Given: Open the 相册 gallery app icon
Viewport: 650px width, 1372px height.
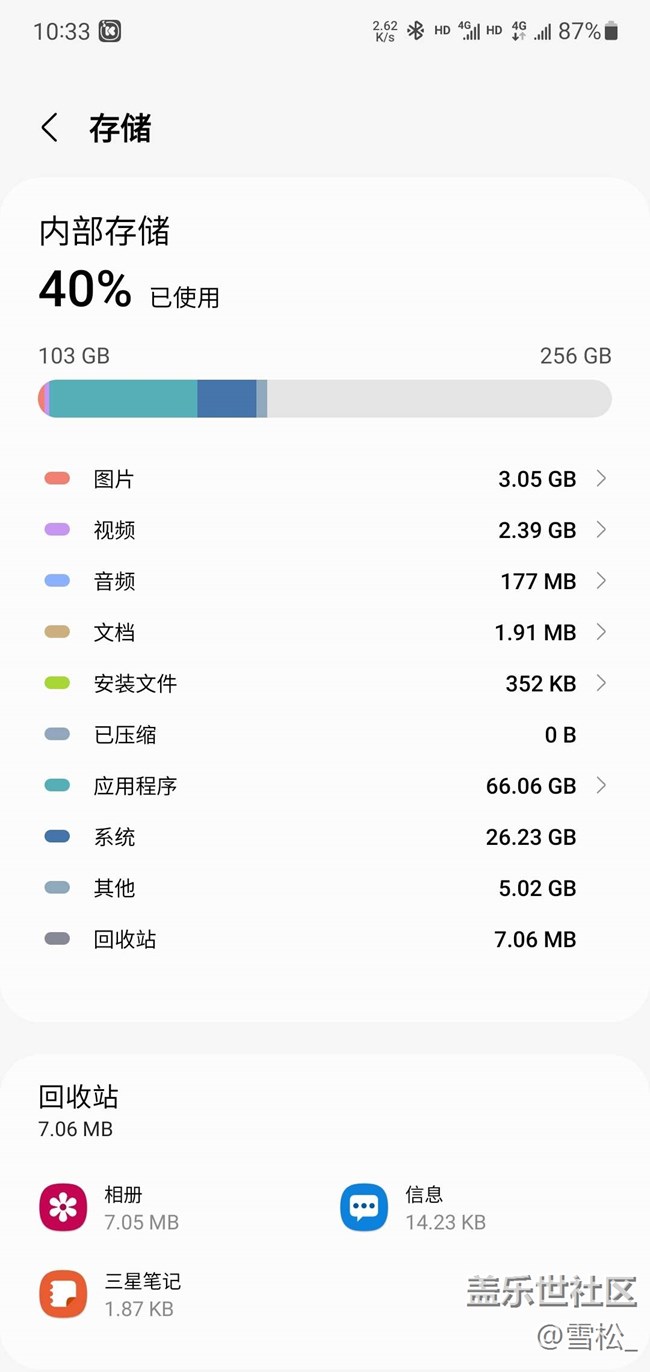Looking at the screenshot, I should point(63,1207).
